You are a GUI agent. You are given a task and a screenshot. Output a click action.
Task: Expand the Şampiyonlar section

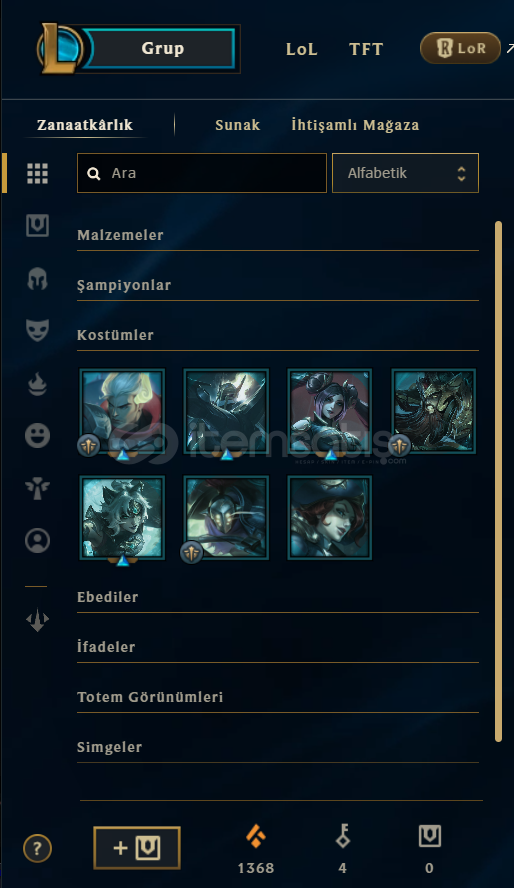click(x=278, y=285)
